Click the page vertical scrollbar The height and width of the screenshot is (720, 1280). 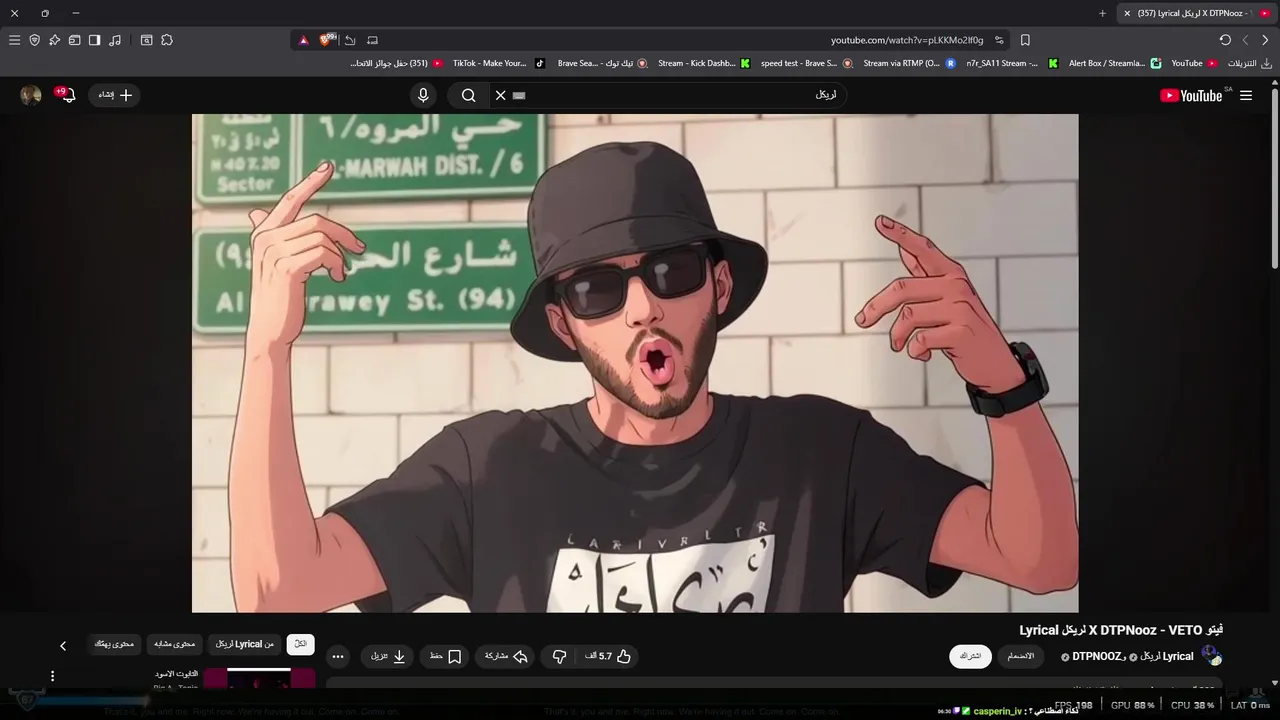pos(1275,180)
